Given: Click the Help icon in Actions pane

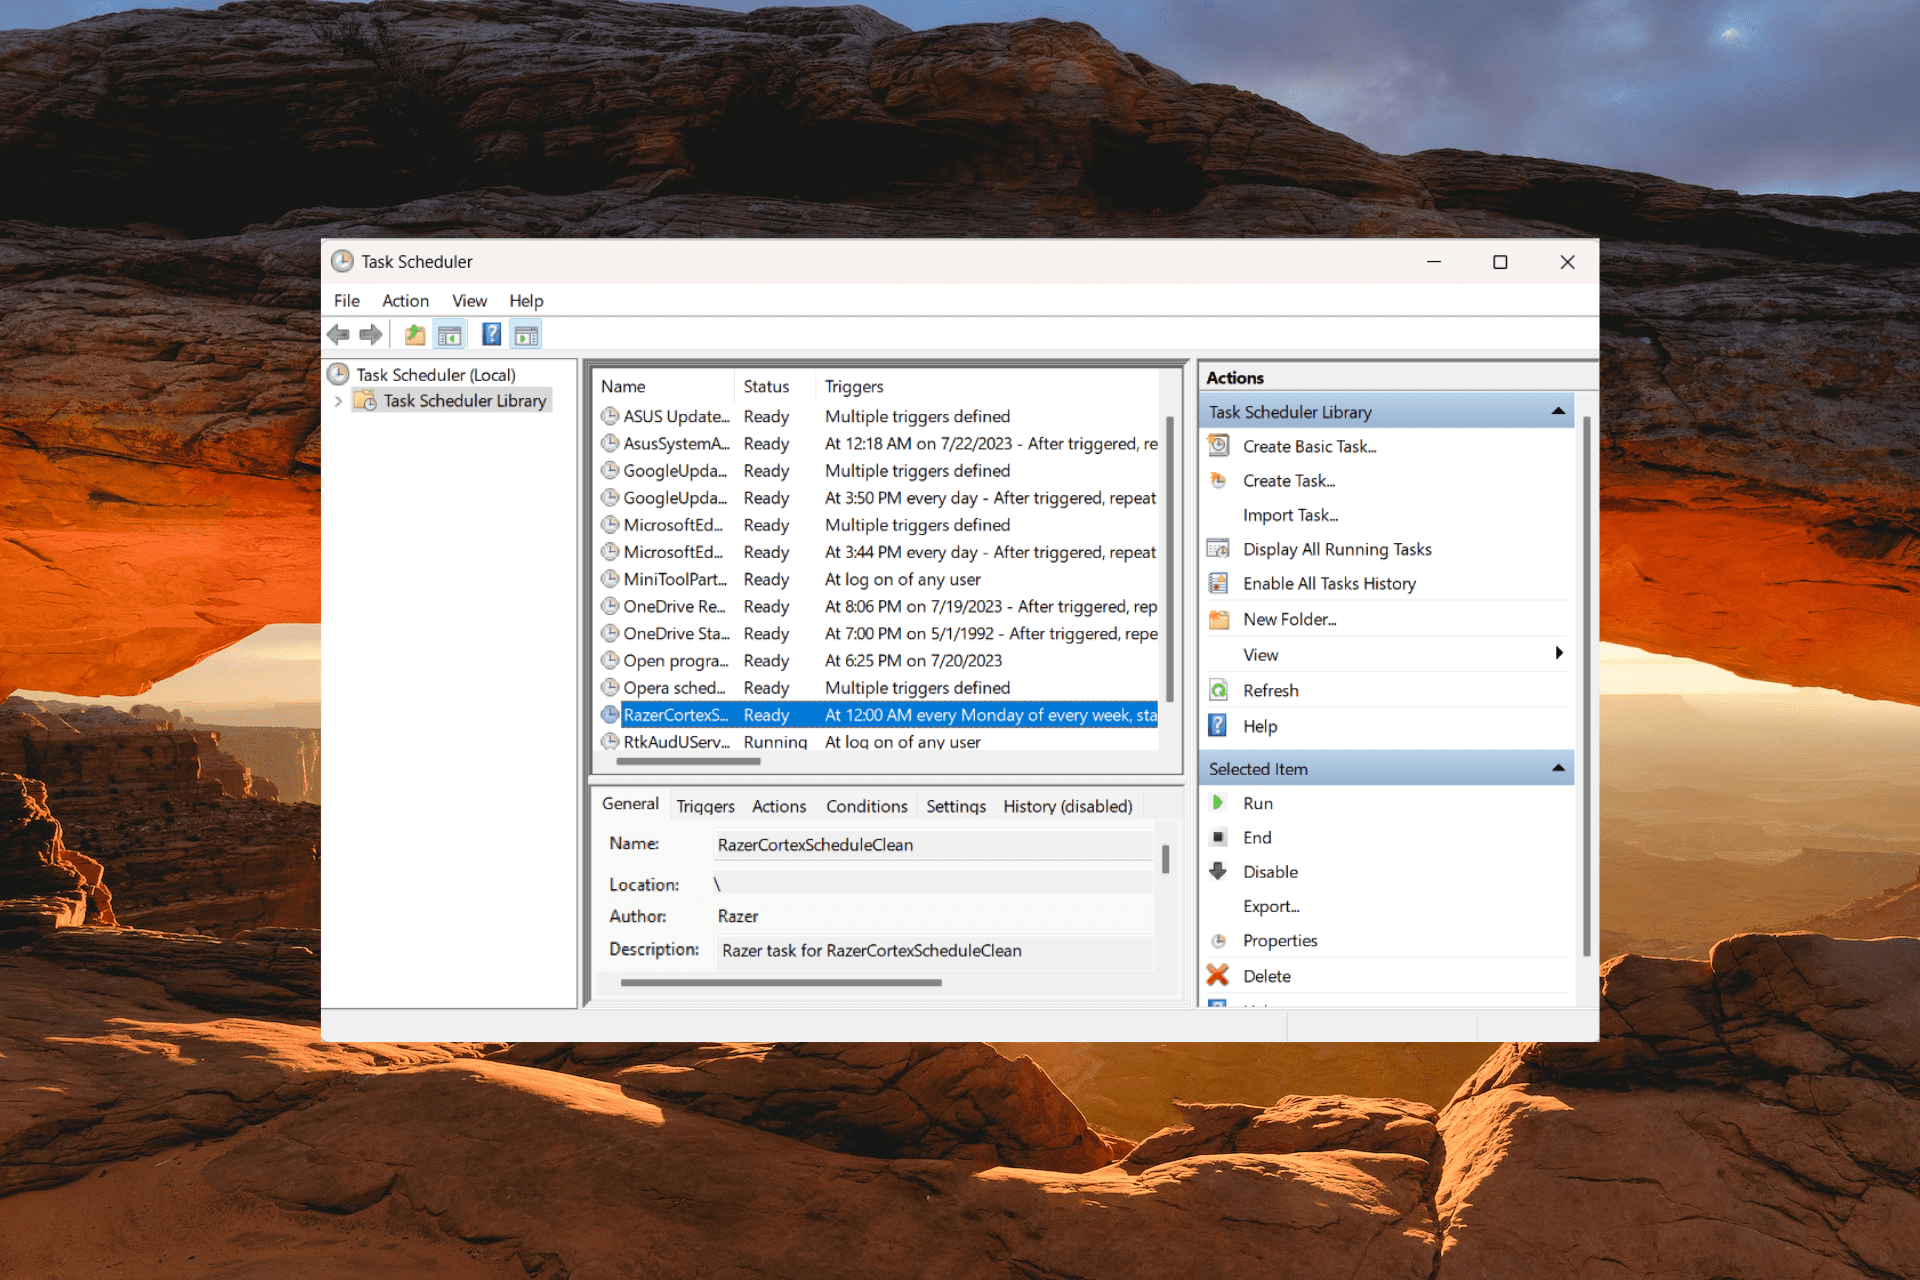Looking at the screenshot, I should point(1218,726).
